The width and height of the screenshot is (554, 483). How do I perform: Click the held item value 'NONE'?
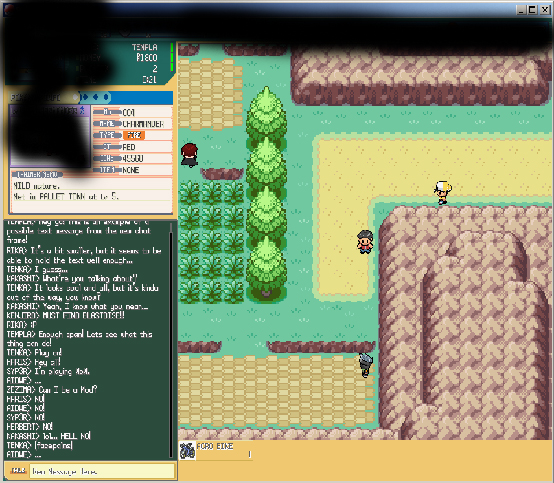coord(130,170)
